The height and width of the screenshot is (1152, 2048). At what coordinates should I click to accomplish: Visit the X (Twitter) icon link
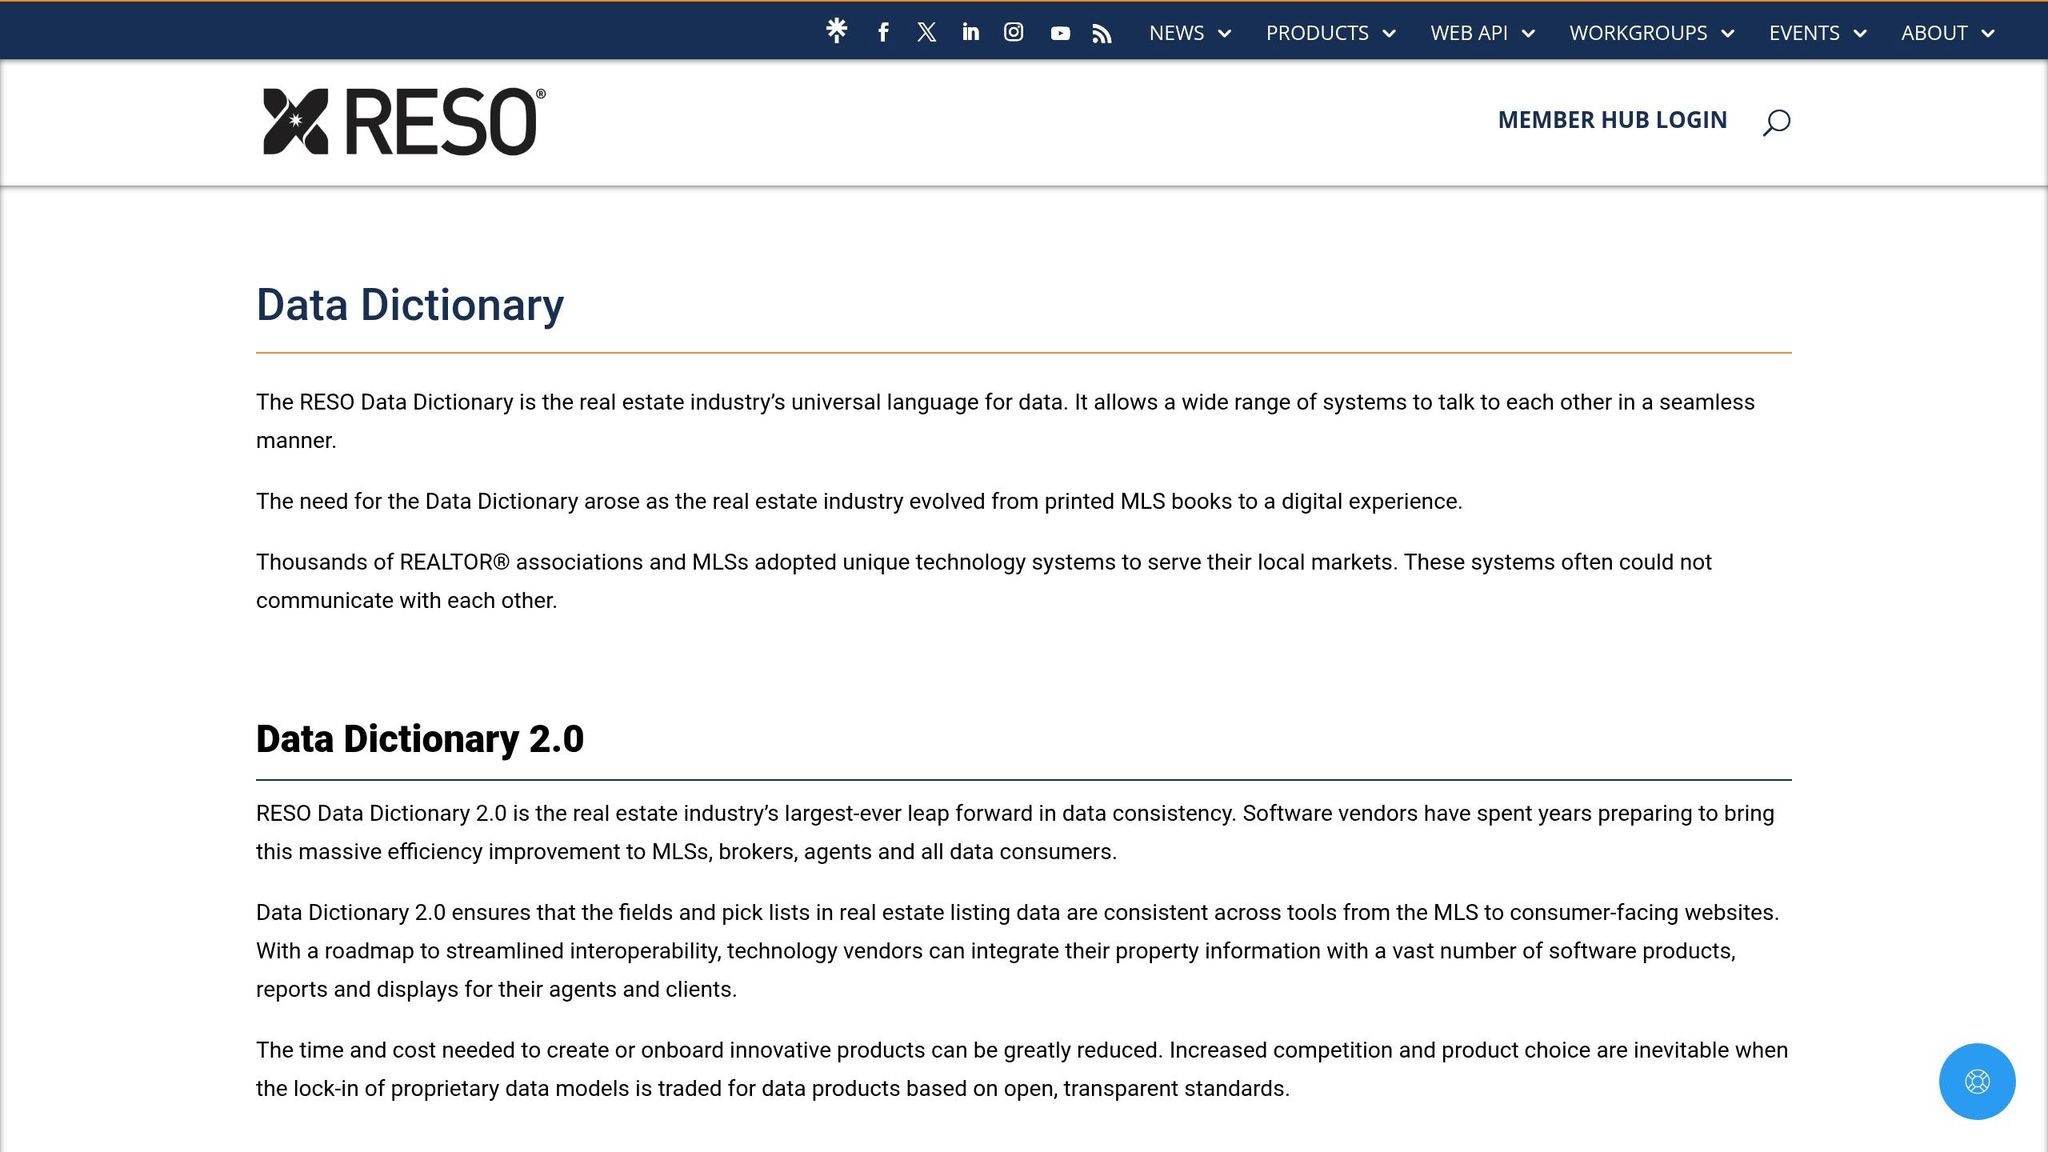[927, 32]
